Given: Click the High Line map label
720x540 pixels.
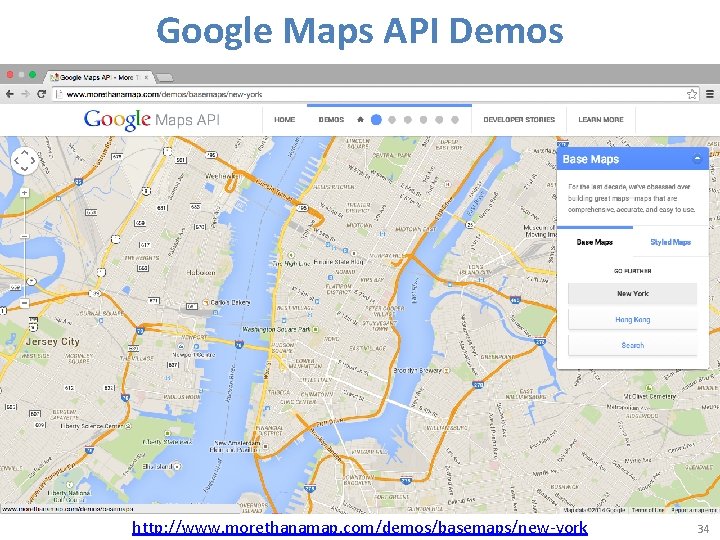Looking at the screenshot, I should [292, 264].
